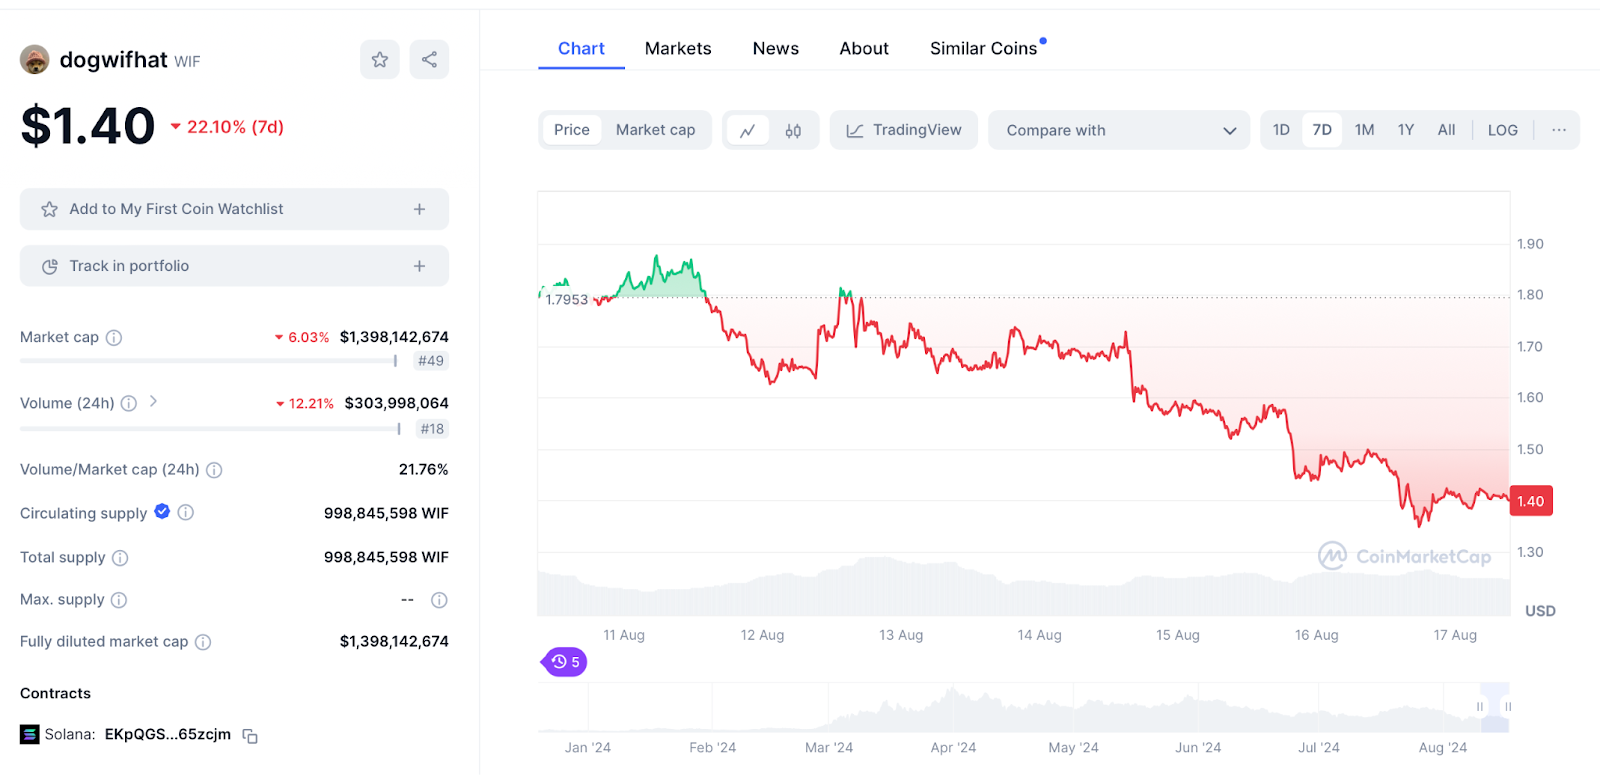1600x775 pixels.
Task: Open Max. supply info icon
Action: (119, 600)
